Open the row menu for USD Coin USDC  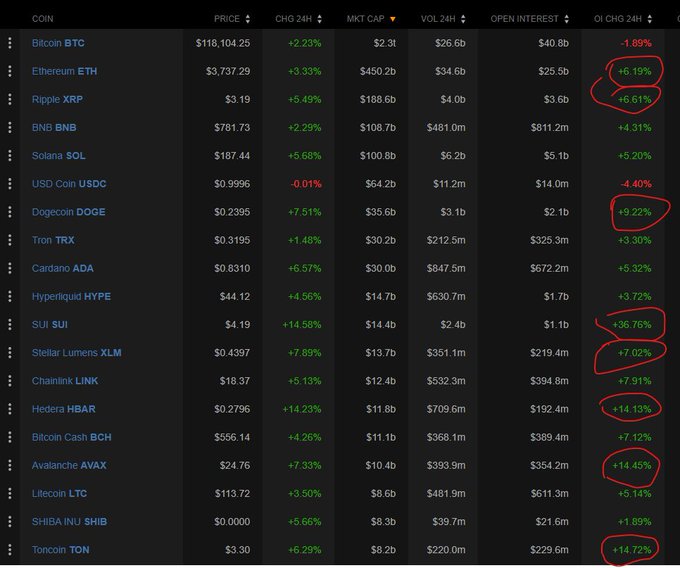click(10, 184)
